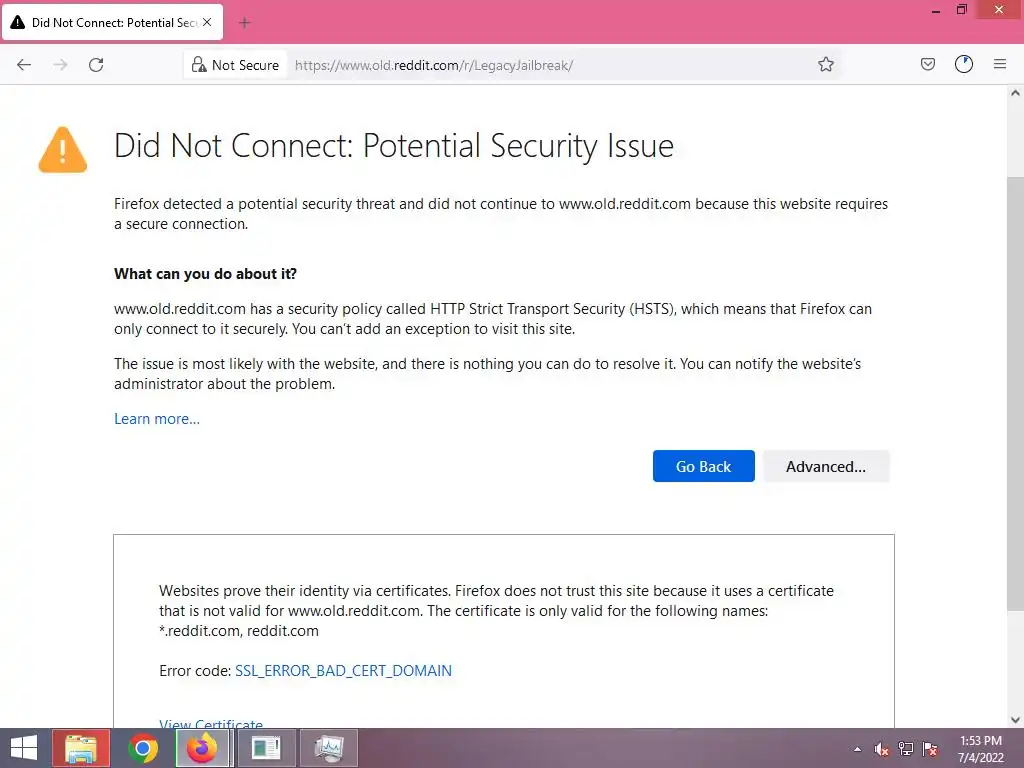Image resolution: width=1024 pixels, height=768 pixels.
Task: Click the vertical scrollbar thumb
Action: coord(1015,394)
